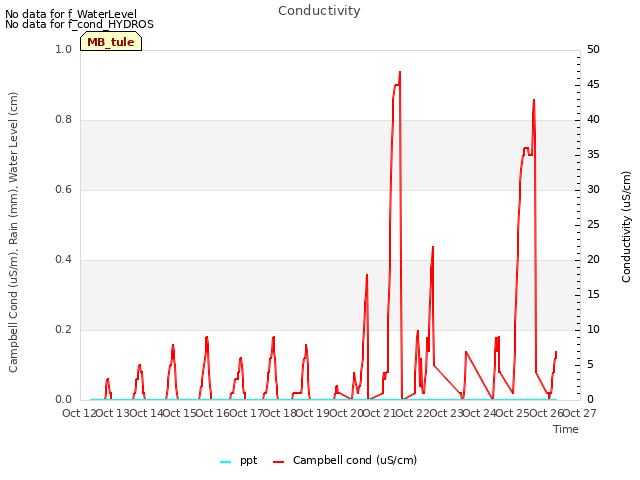Image resolution: width=640 pixels, height=480 pixels.
Task: Click the MB_tule site label
Action: click(111, 42)
